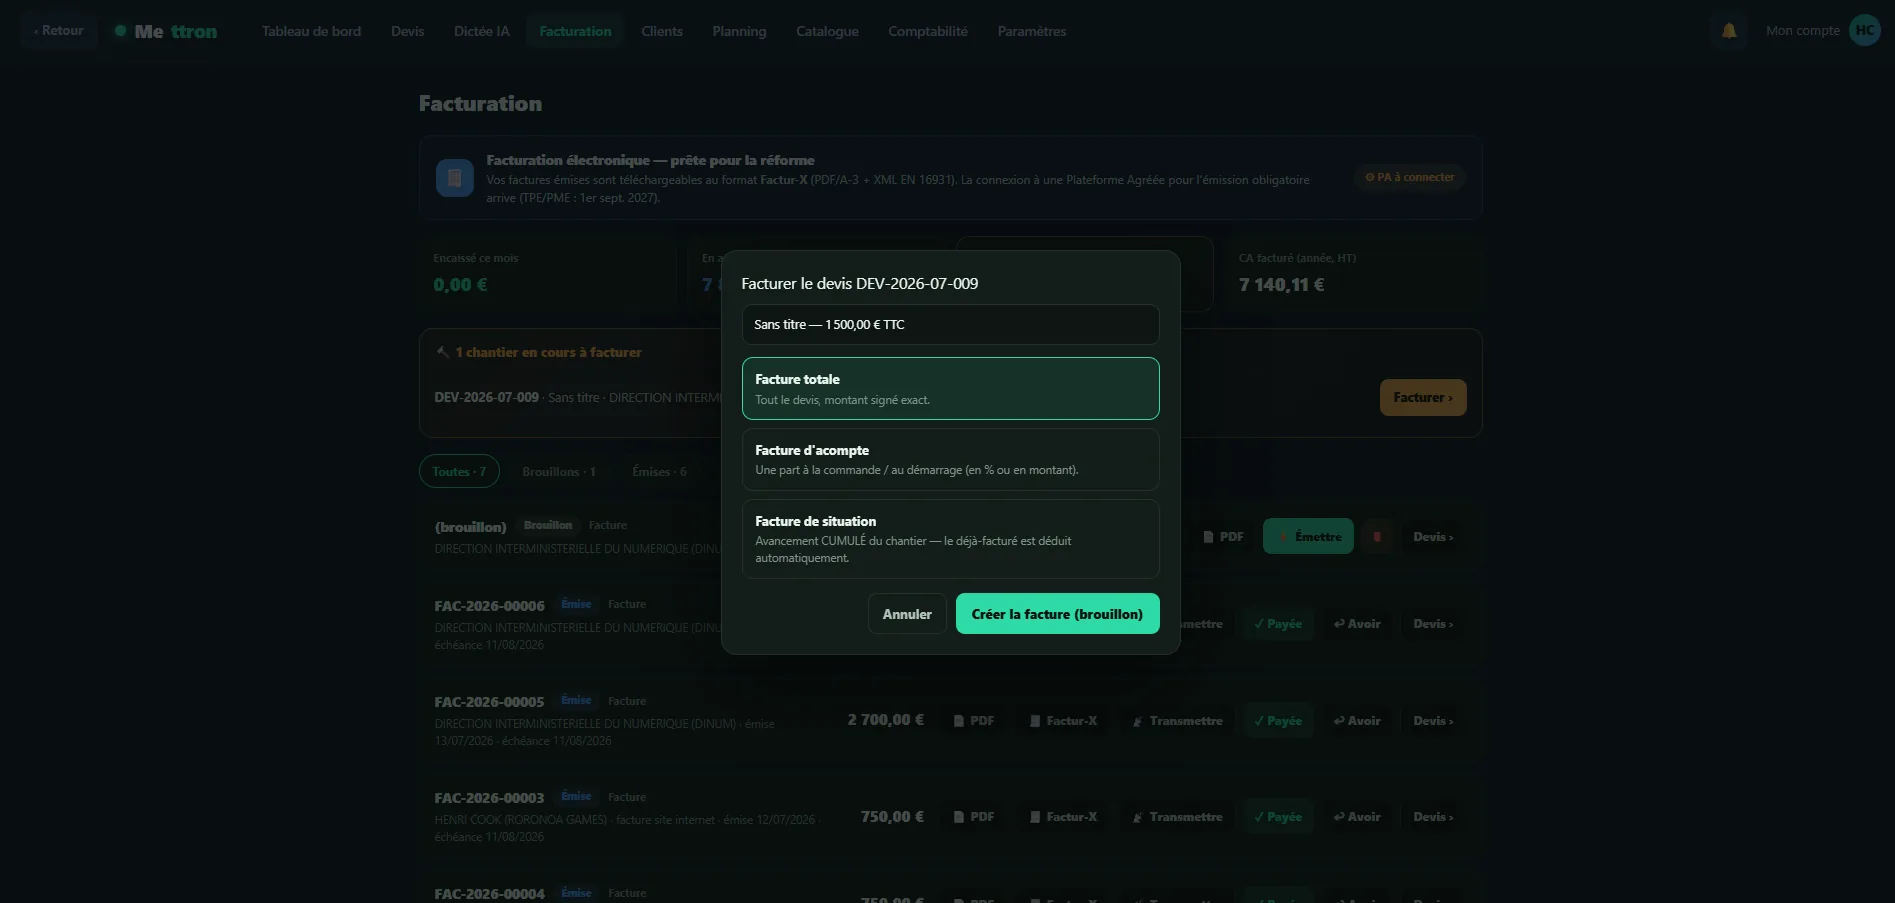
Task: Click the notification bell icon
Action: (x=1729, y=31)
